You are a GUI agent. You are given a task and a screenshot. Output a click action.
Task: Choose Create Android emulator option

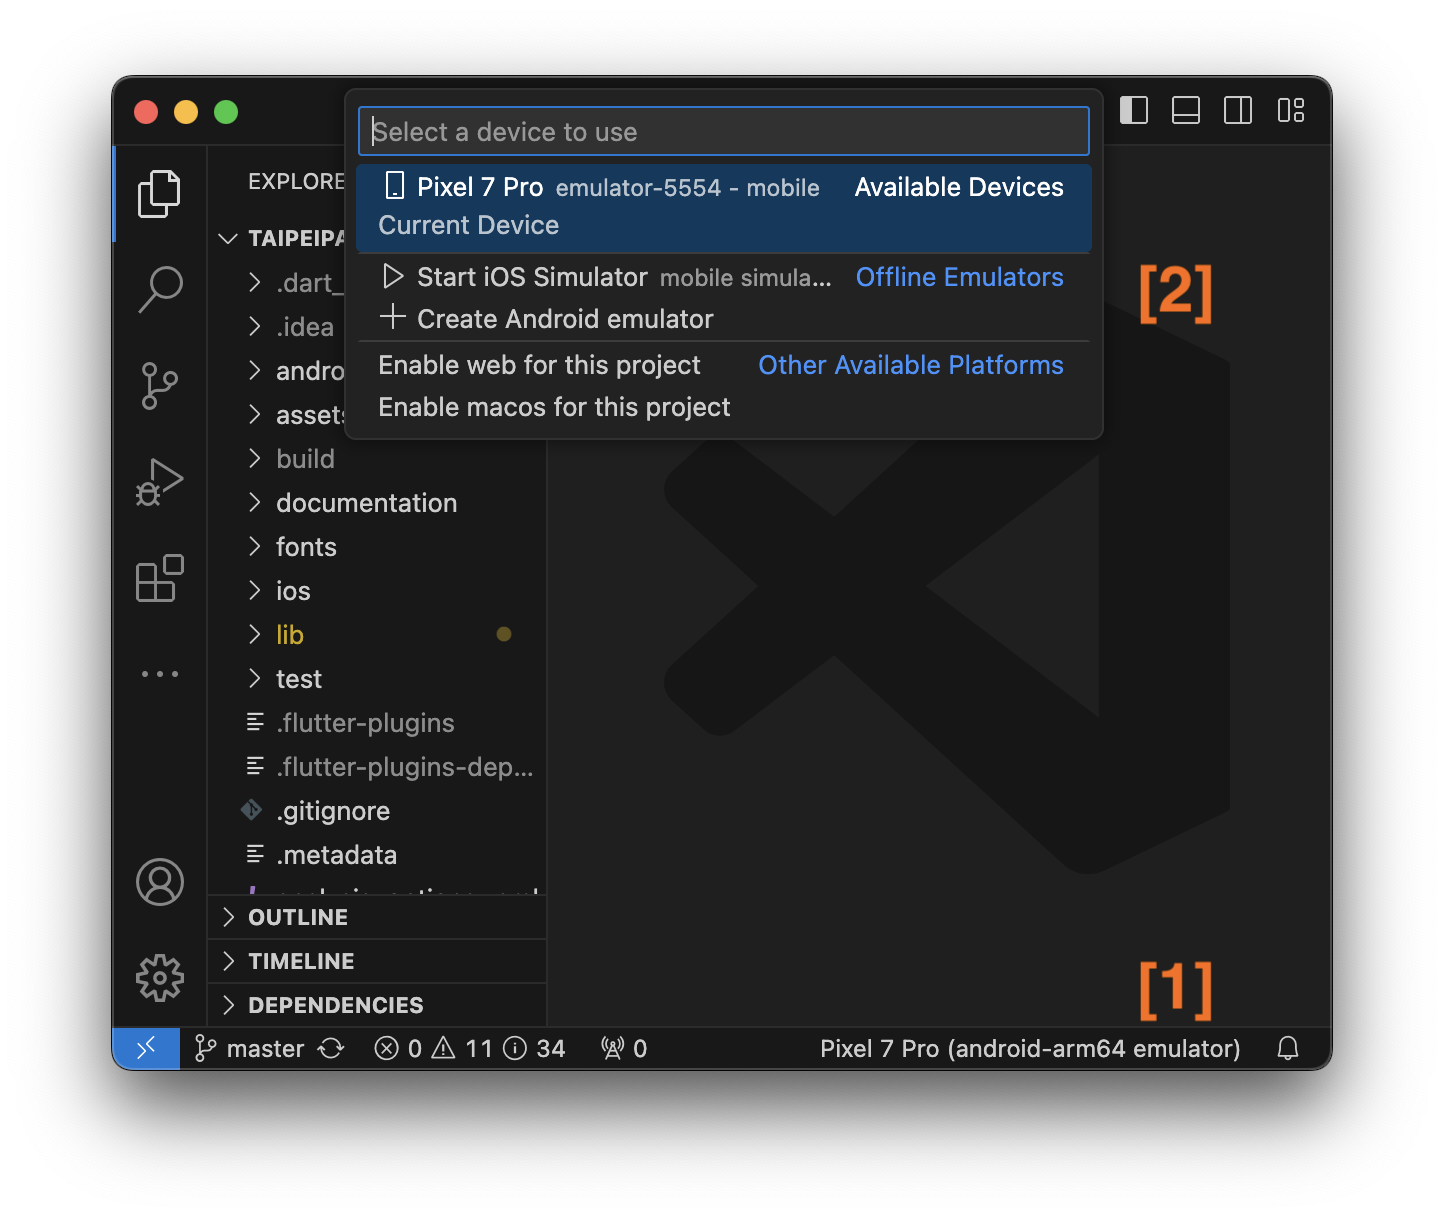pos(724,319)
